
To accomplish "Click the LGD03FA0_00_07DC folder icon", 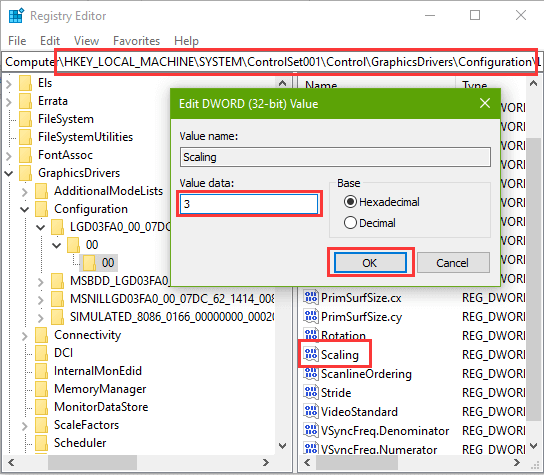I will click(58, 227).
